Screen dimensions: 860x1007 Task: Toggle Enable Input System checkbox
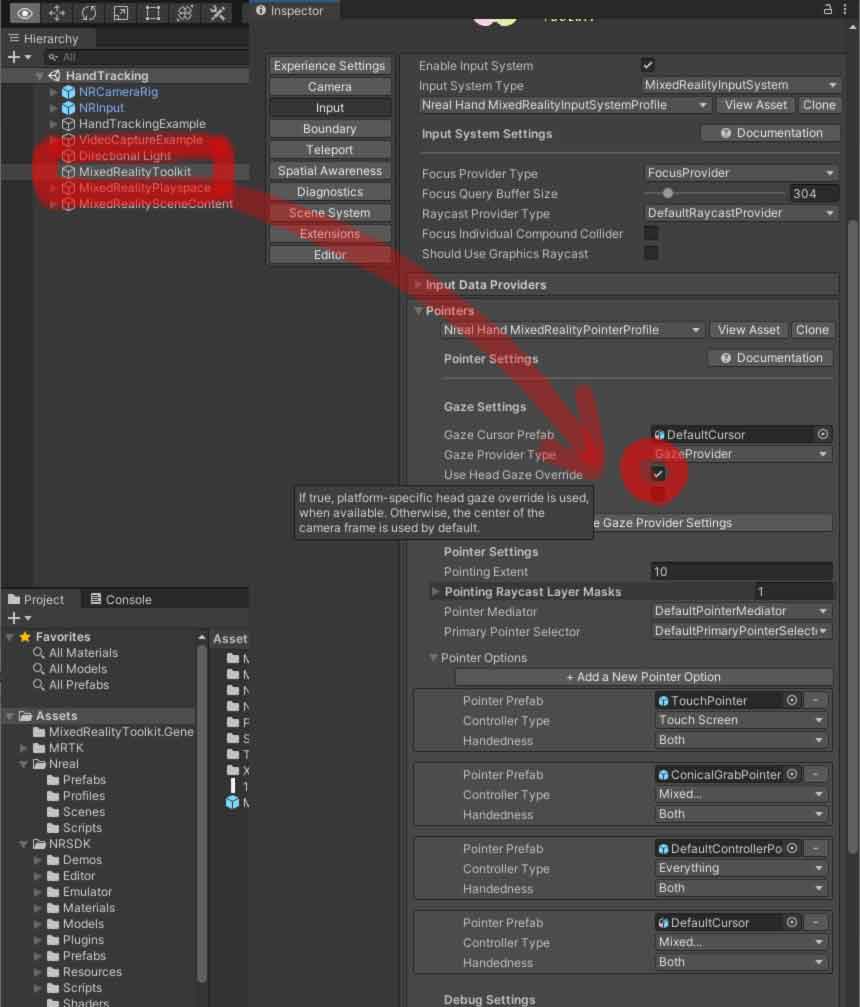(x=648, y=65)
